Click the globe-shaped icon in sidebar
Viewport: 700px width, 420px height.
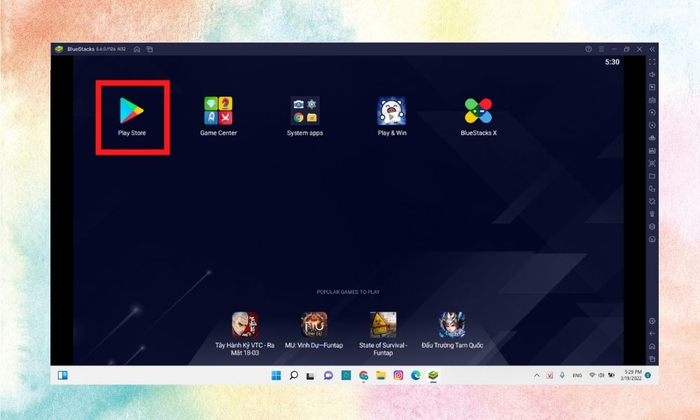point(652,227)
